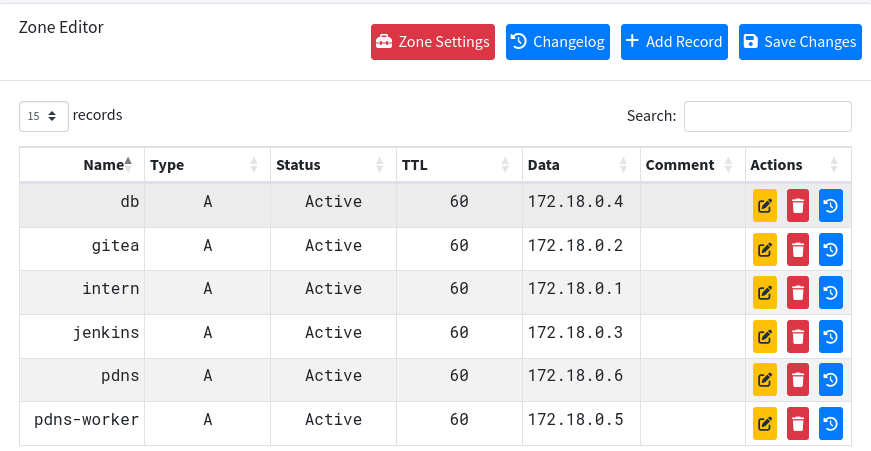View changelog for intern record
This screenshot has height=451, width=871.
point(830,293)
